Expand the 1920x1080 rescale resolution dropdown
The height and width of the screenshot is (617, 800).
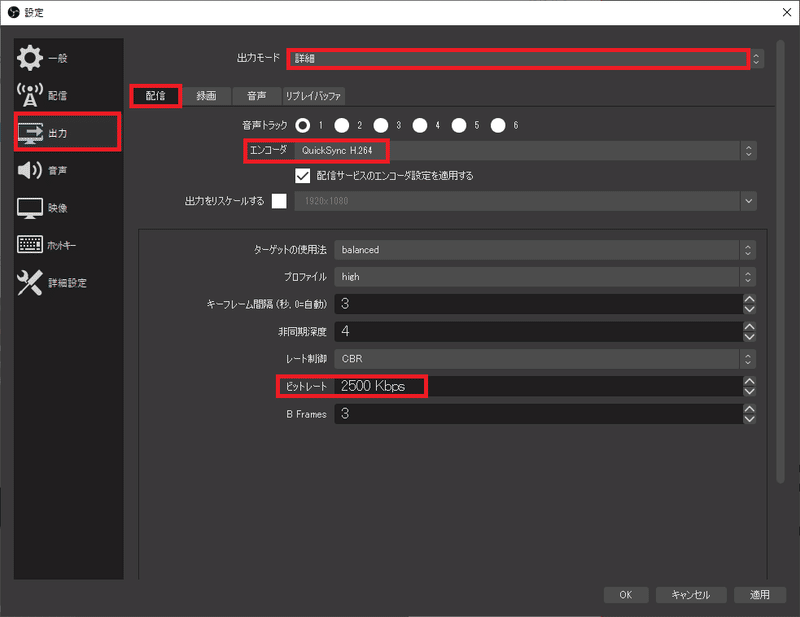[526, 201]
